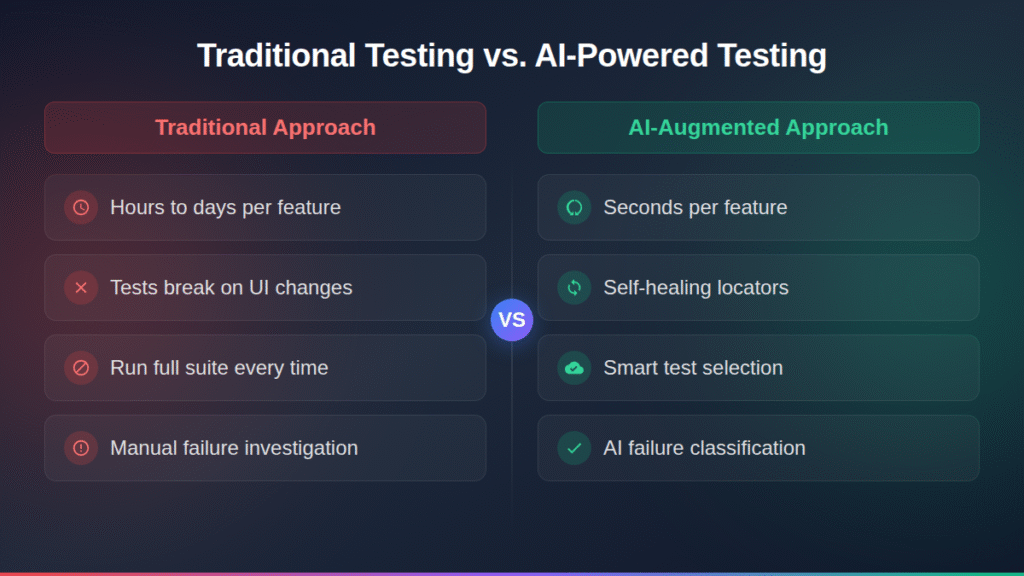The image size is (1024, 576).
Task: Click the clock icon beside Hours to days
Action: click(81, 208)
